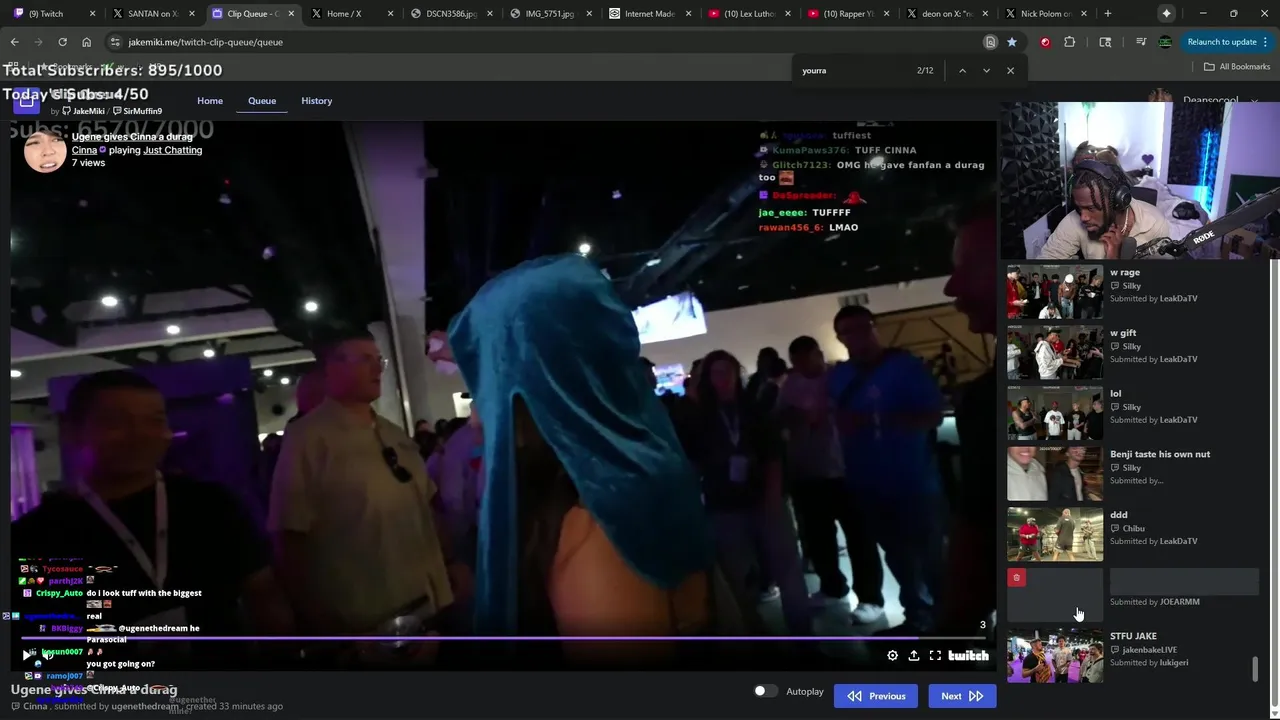The height and width of the screenshot is (720, 1280).
Task: Select the 'ddd' clip by Chibu
Action: coord(1055,534)
